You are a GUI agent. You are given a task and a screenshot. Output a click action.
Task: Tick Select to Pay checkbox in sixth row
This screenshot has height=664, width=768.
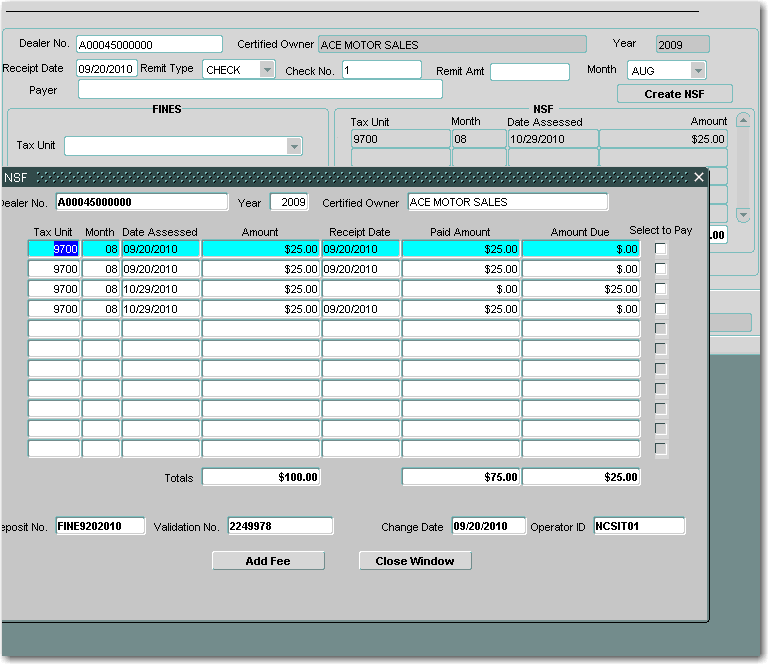(660, 349)
